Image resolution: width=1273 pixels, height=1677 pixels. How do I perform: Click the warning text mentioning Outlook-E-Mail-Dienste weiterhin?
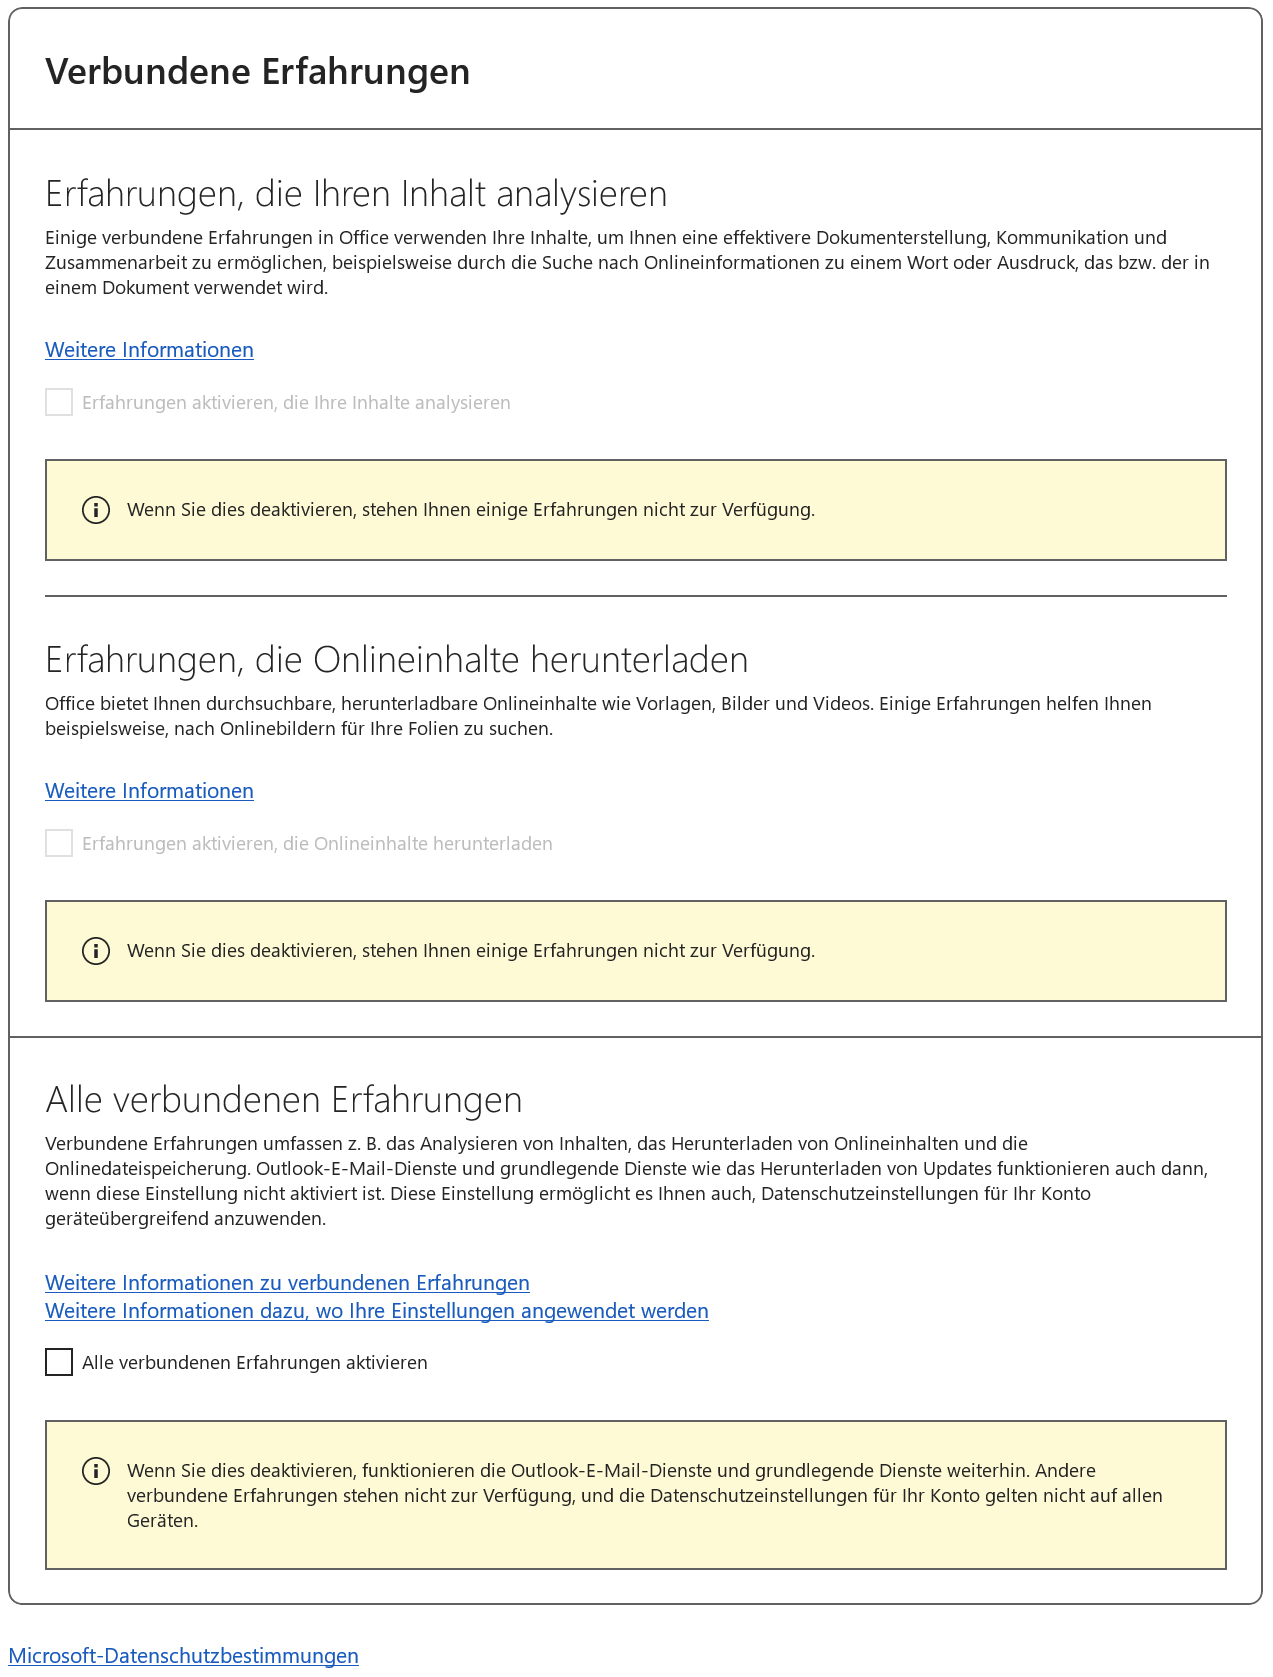(645, 1496)
